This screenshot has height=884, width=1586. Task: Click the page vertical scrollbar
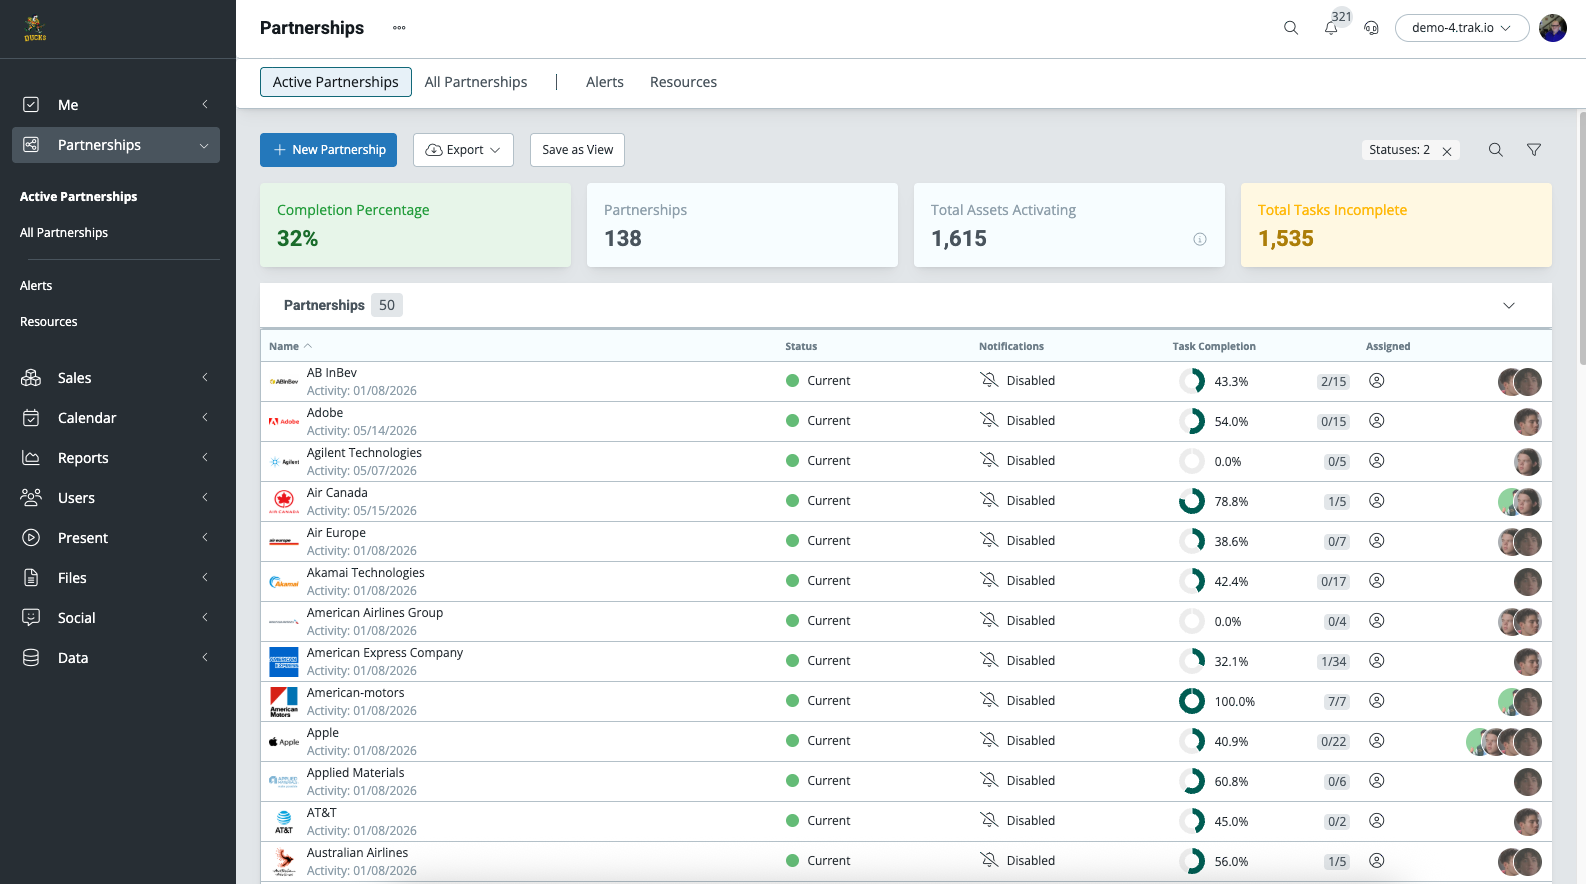click(1581, 238)
